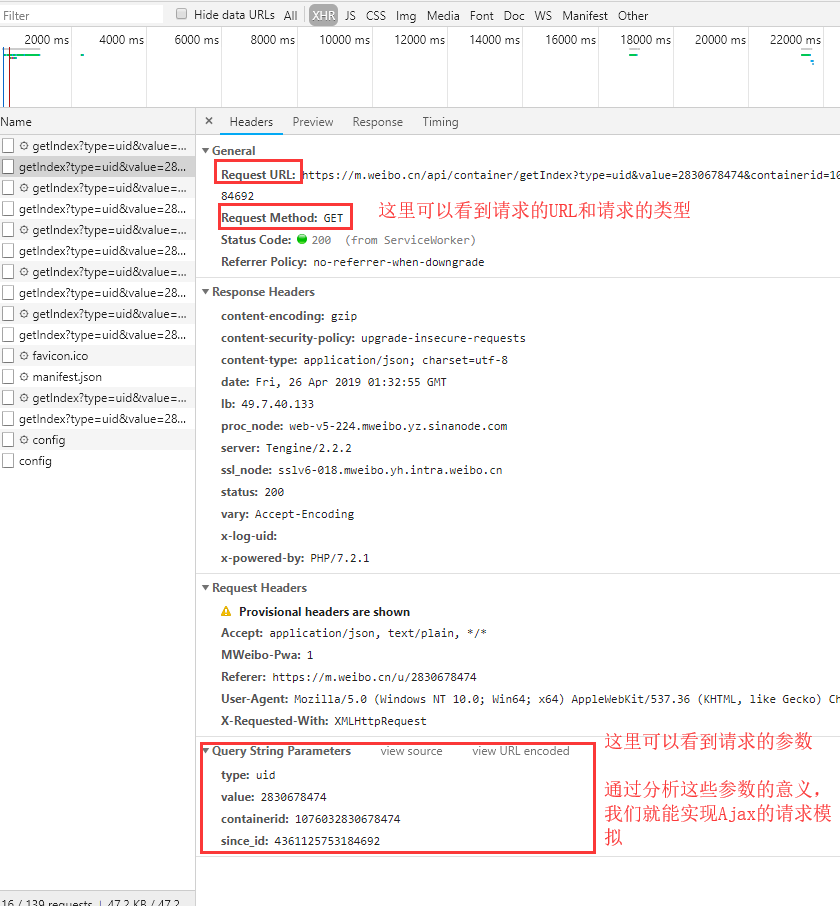Collapse the Response Headers section
The image size is (840, 906).
205,292
